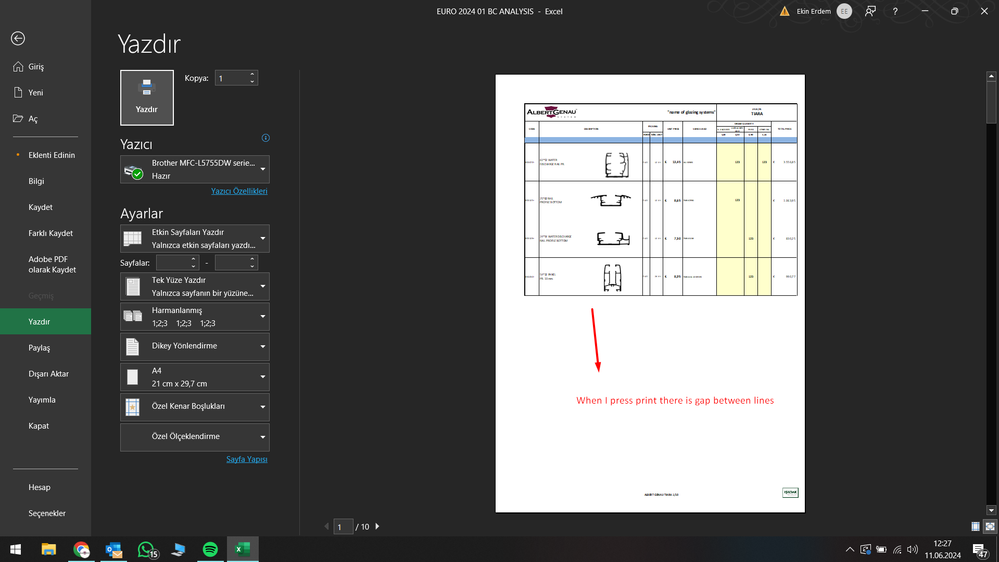
Task: Click the Ekin Erdem account avatar
Action: (x=844, y=11)
